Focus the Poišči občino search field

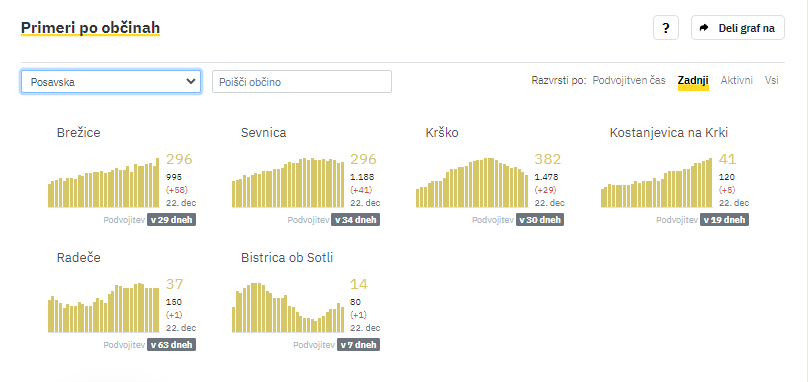302,81
